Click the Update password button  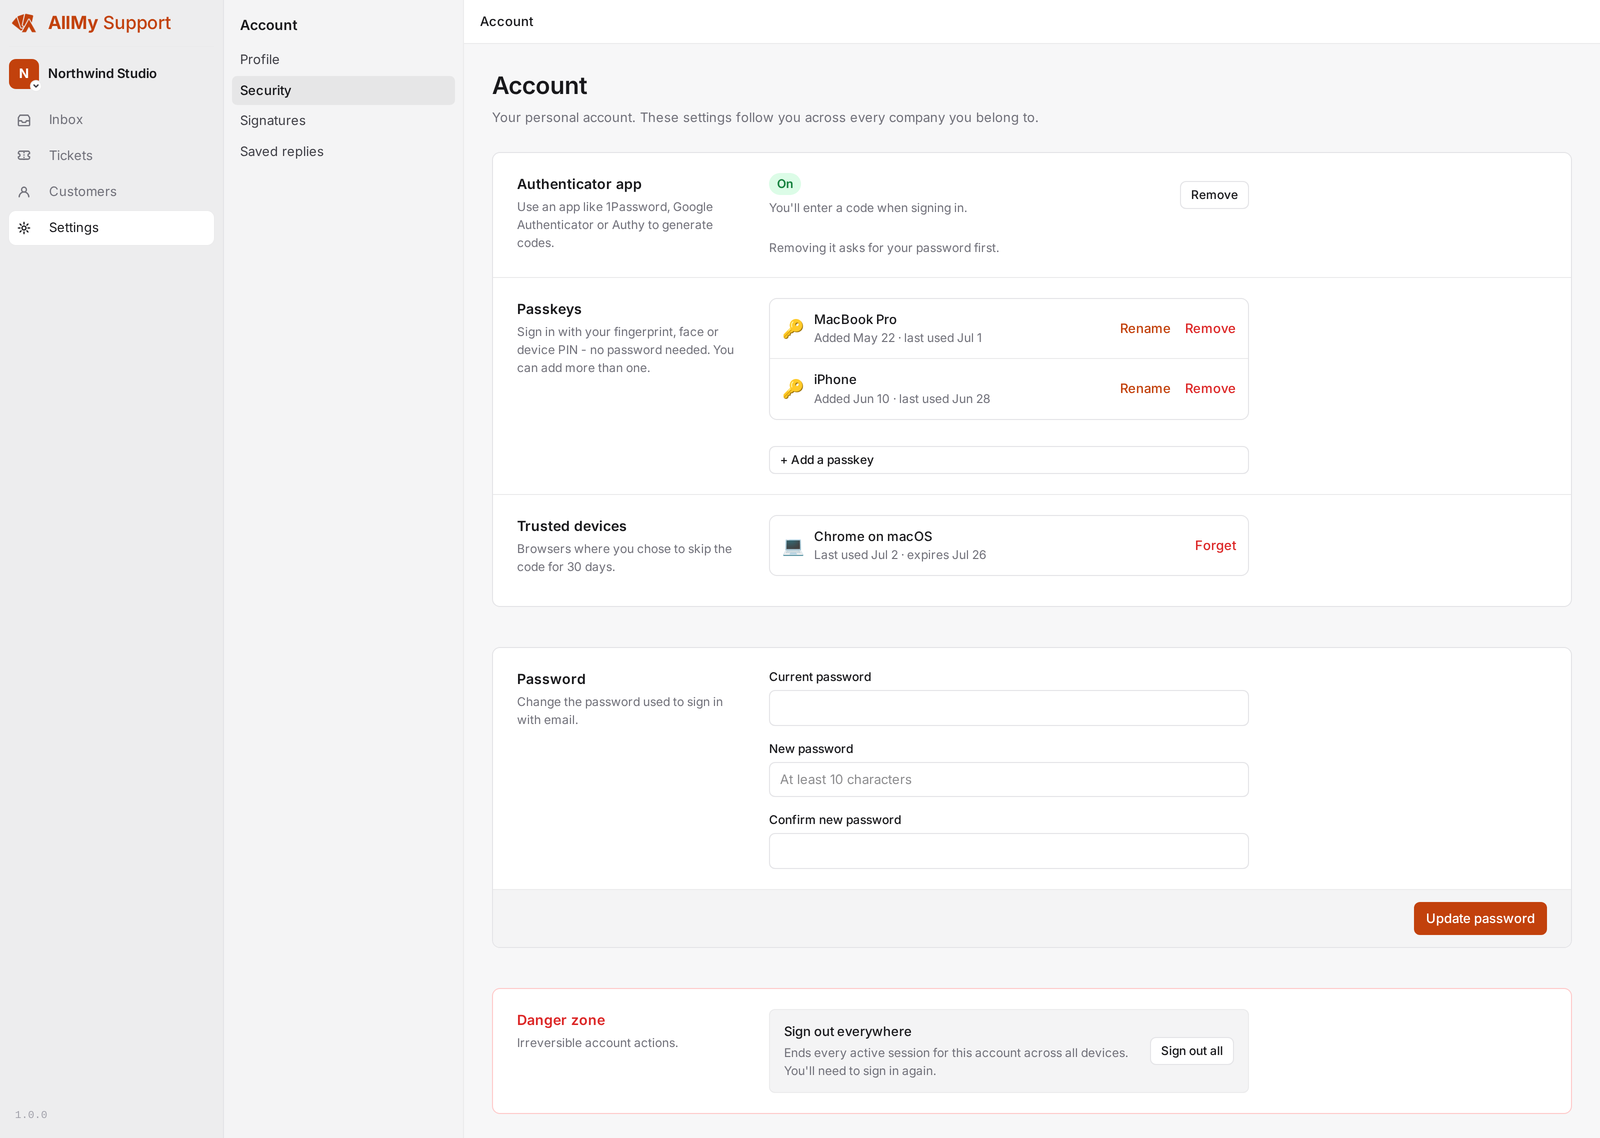tap(1480, 919)
